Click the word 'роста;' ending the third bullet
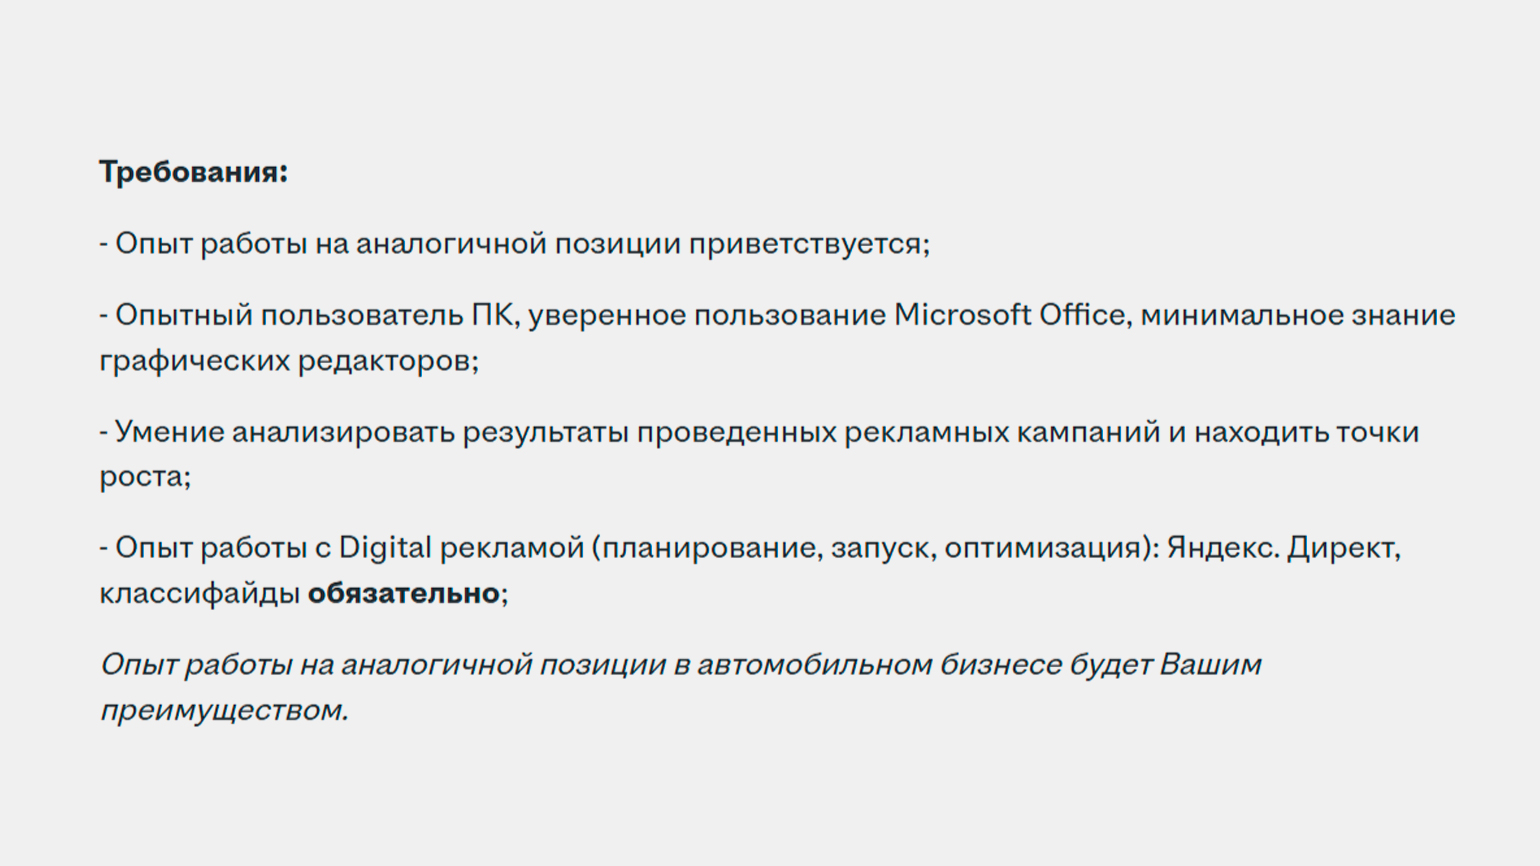The image size is (1540, 866). [x=145, y=477]
